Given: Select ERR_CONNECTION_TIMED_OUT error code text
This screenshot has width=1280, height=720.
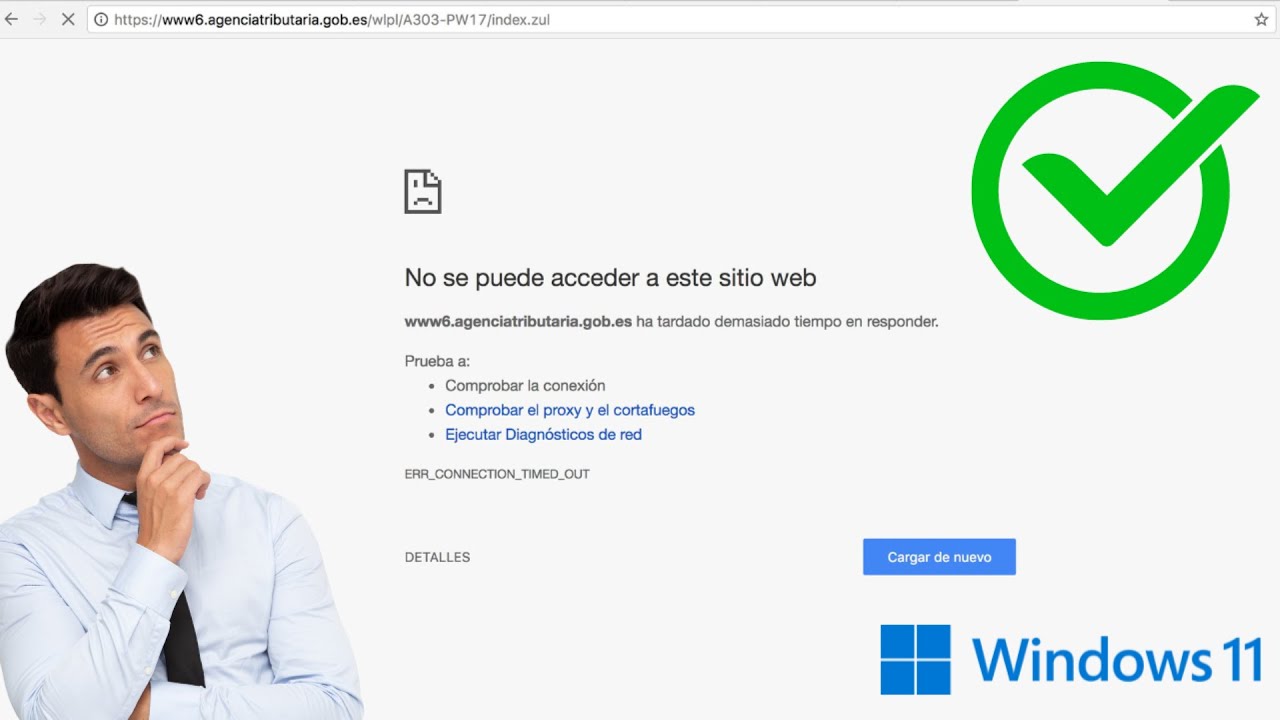Looking at the screenshot, I should click(x=497, y=474).
